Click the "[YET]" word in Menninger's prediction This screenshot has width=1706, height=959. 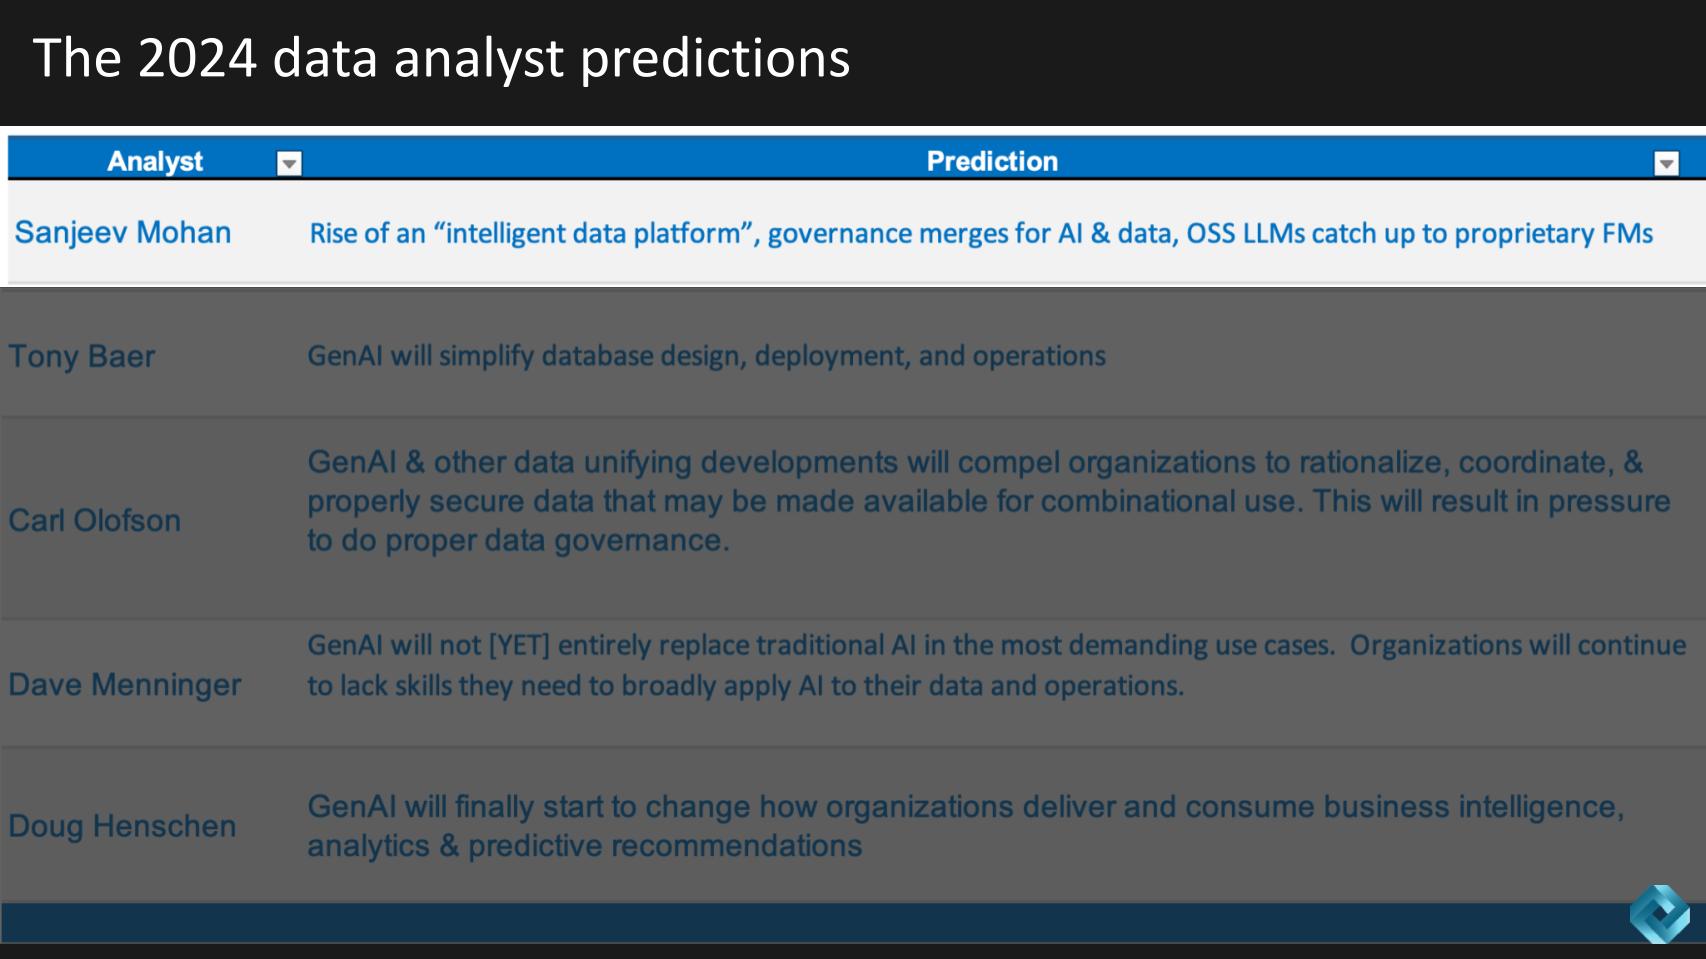pos(519,645)
